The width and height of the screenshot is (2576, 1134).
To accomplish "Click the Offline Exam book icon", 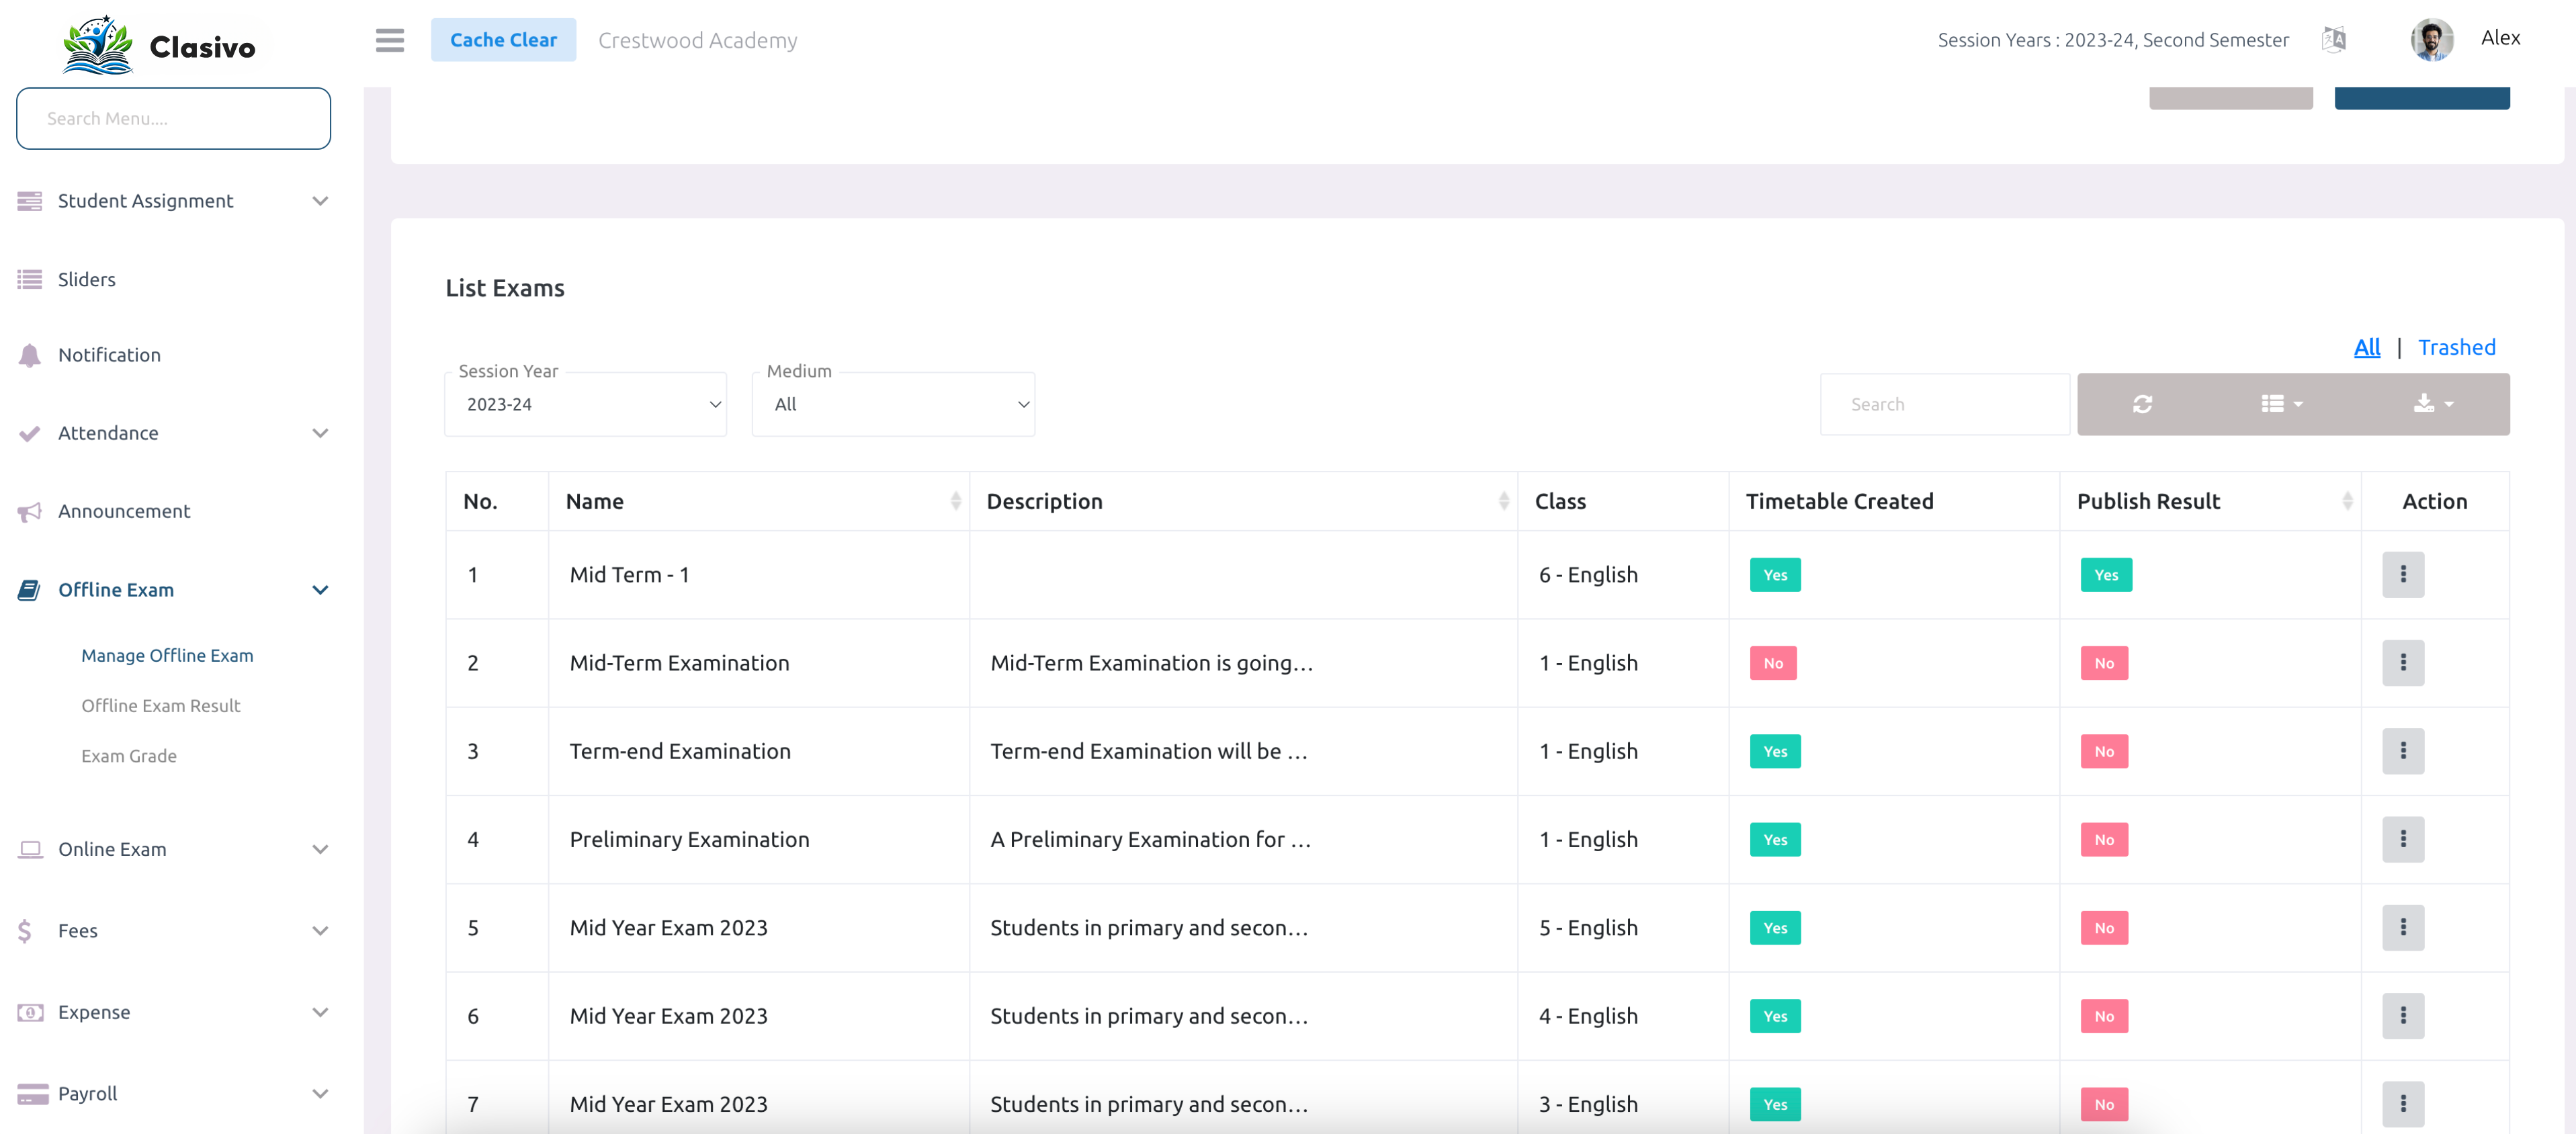I will 30,590.
